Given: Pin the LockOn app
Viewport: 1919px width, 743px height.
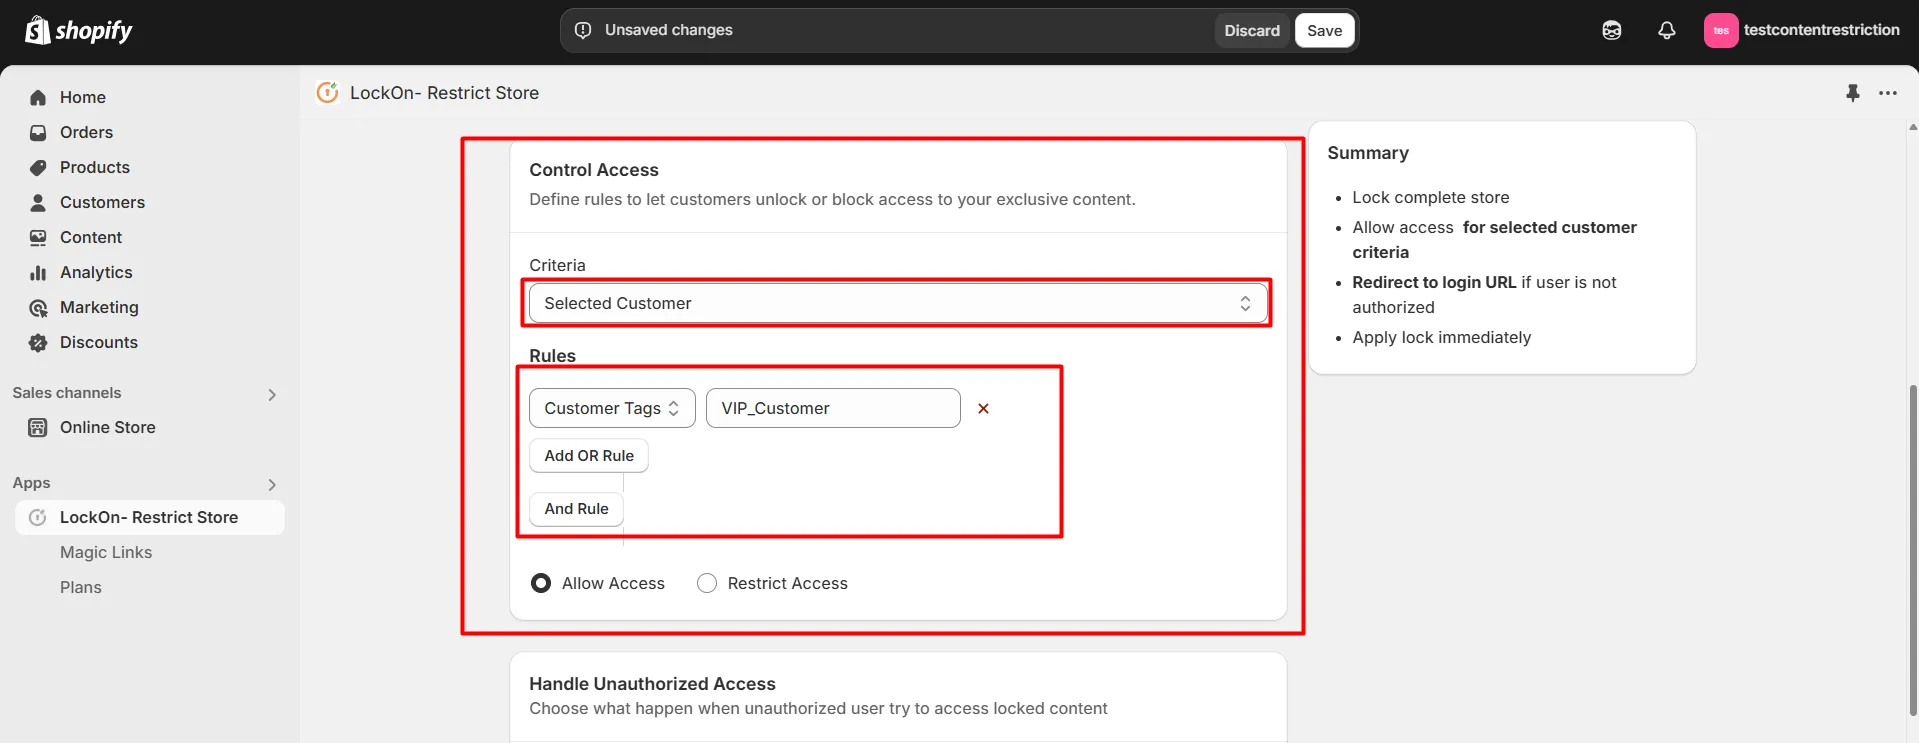Looking at the screenshot, I should [1853, 93].
